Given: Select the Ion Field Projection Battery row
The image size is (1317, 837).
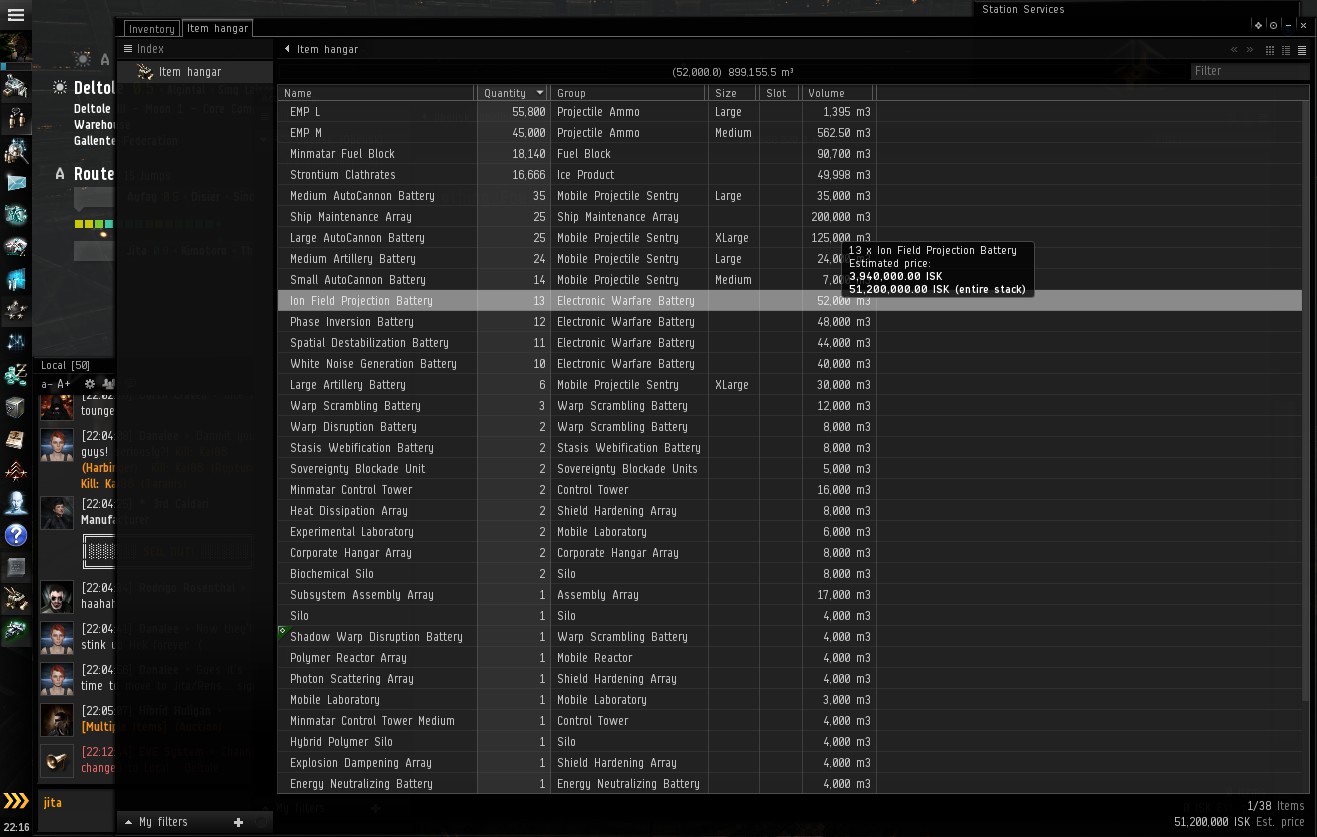Looking at the screenshot, I should pyautogui.click(x=790, y=301).
